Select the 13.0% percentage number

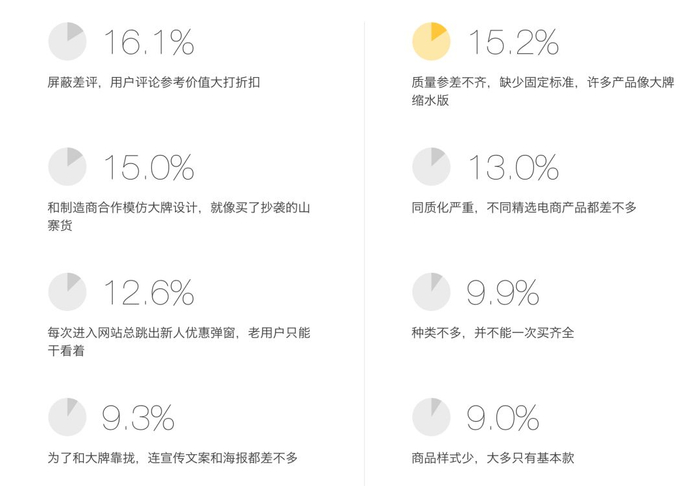pos(514,168)
